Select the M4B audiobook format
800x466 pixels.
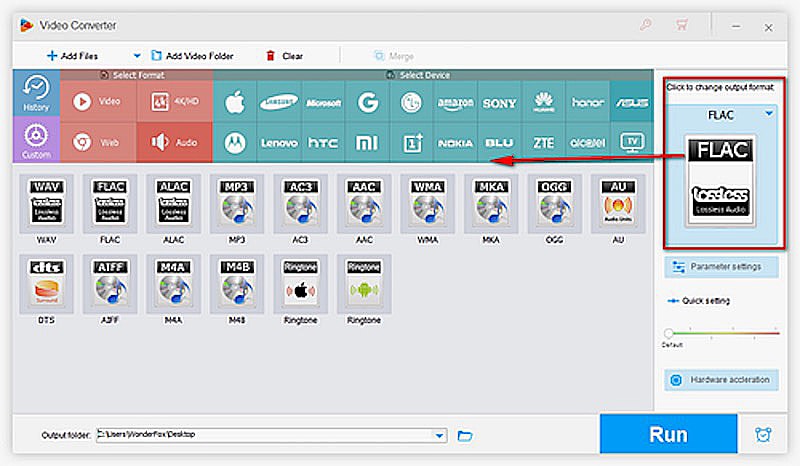pyautogui.click(x=237, y=284)
